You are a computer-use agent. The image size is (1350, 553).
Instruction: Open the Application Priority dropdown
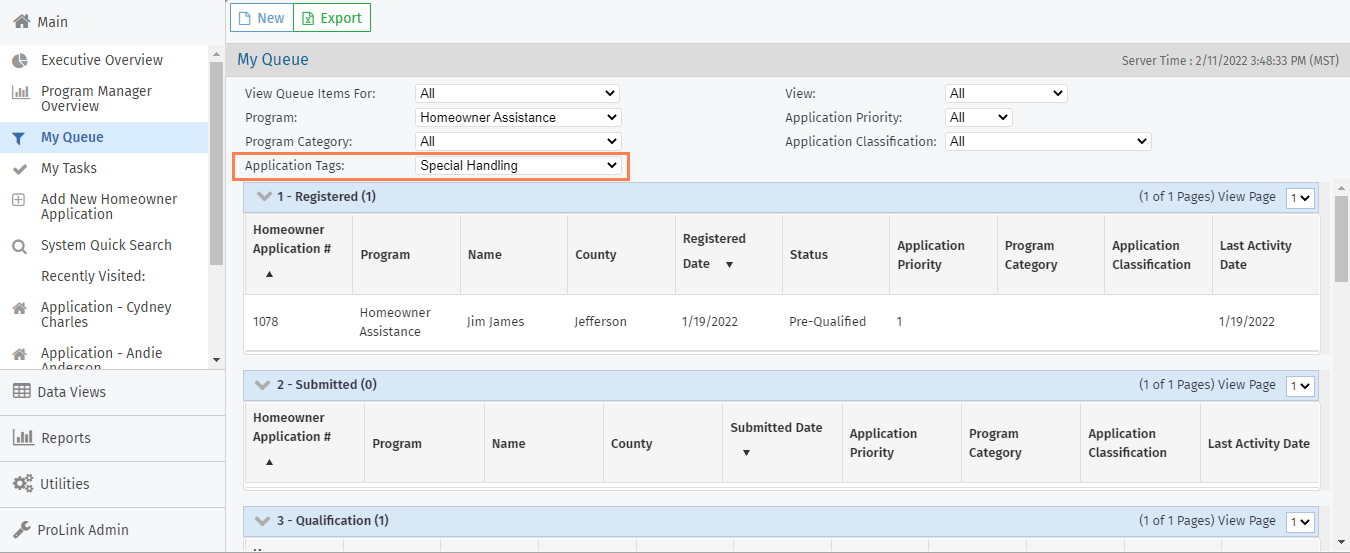[978, 118]
